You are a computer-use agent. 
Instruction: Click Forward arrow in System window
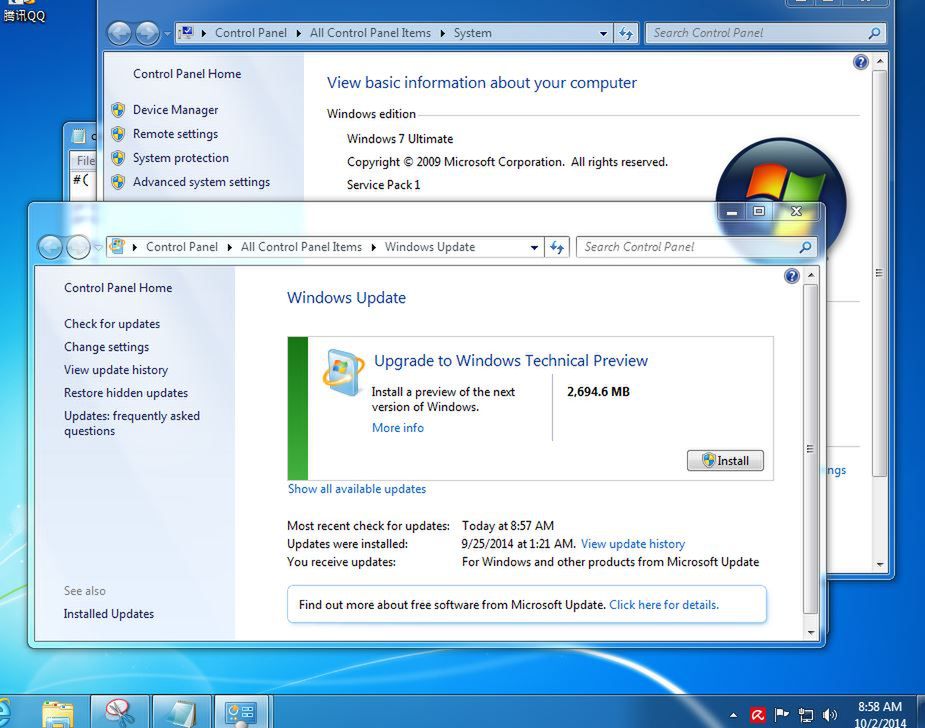tap(147, 33)
